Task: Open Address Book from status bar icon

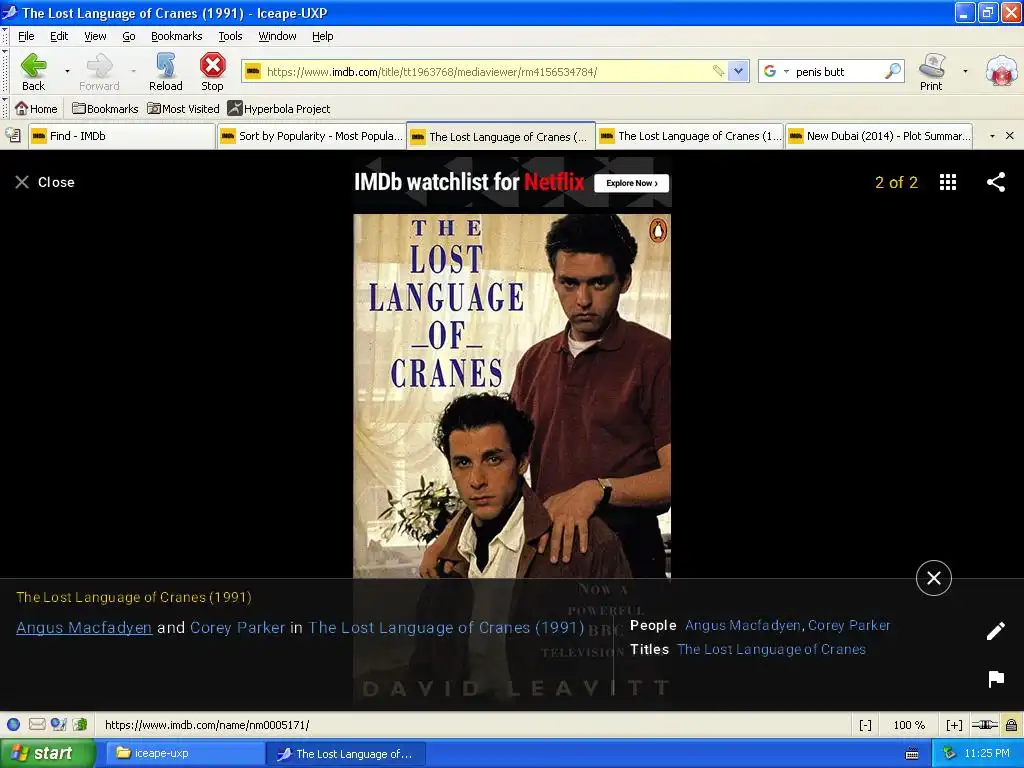Action: click(x=80, y=724)
